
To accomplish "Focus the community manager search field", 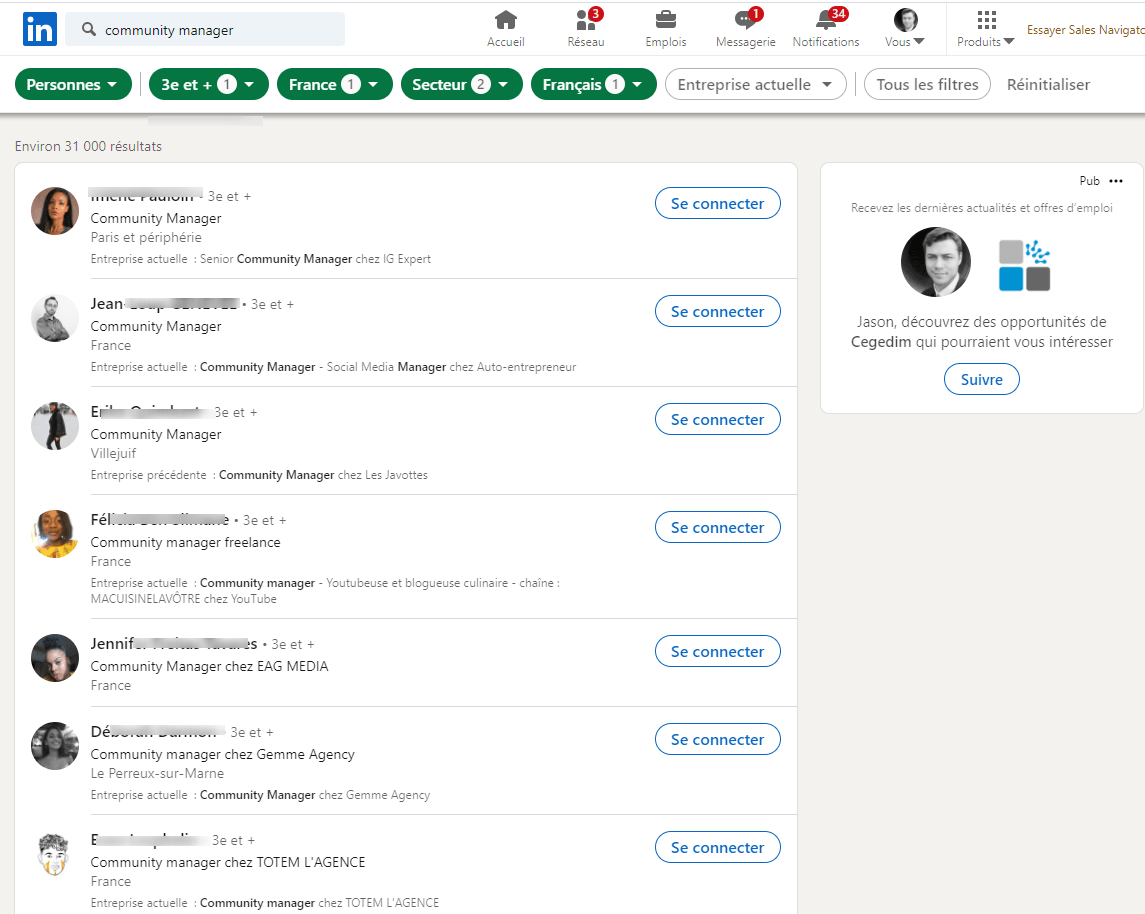I will pos(205,29).
